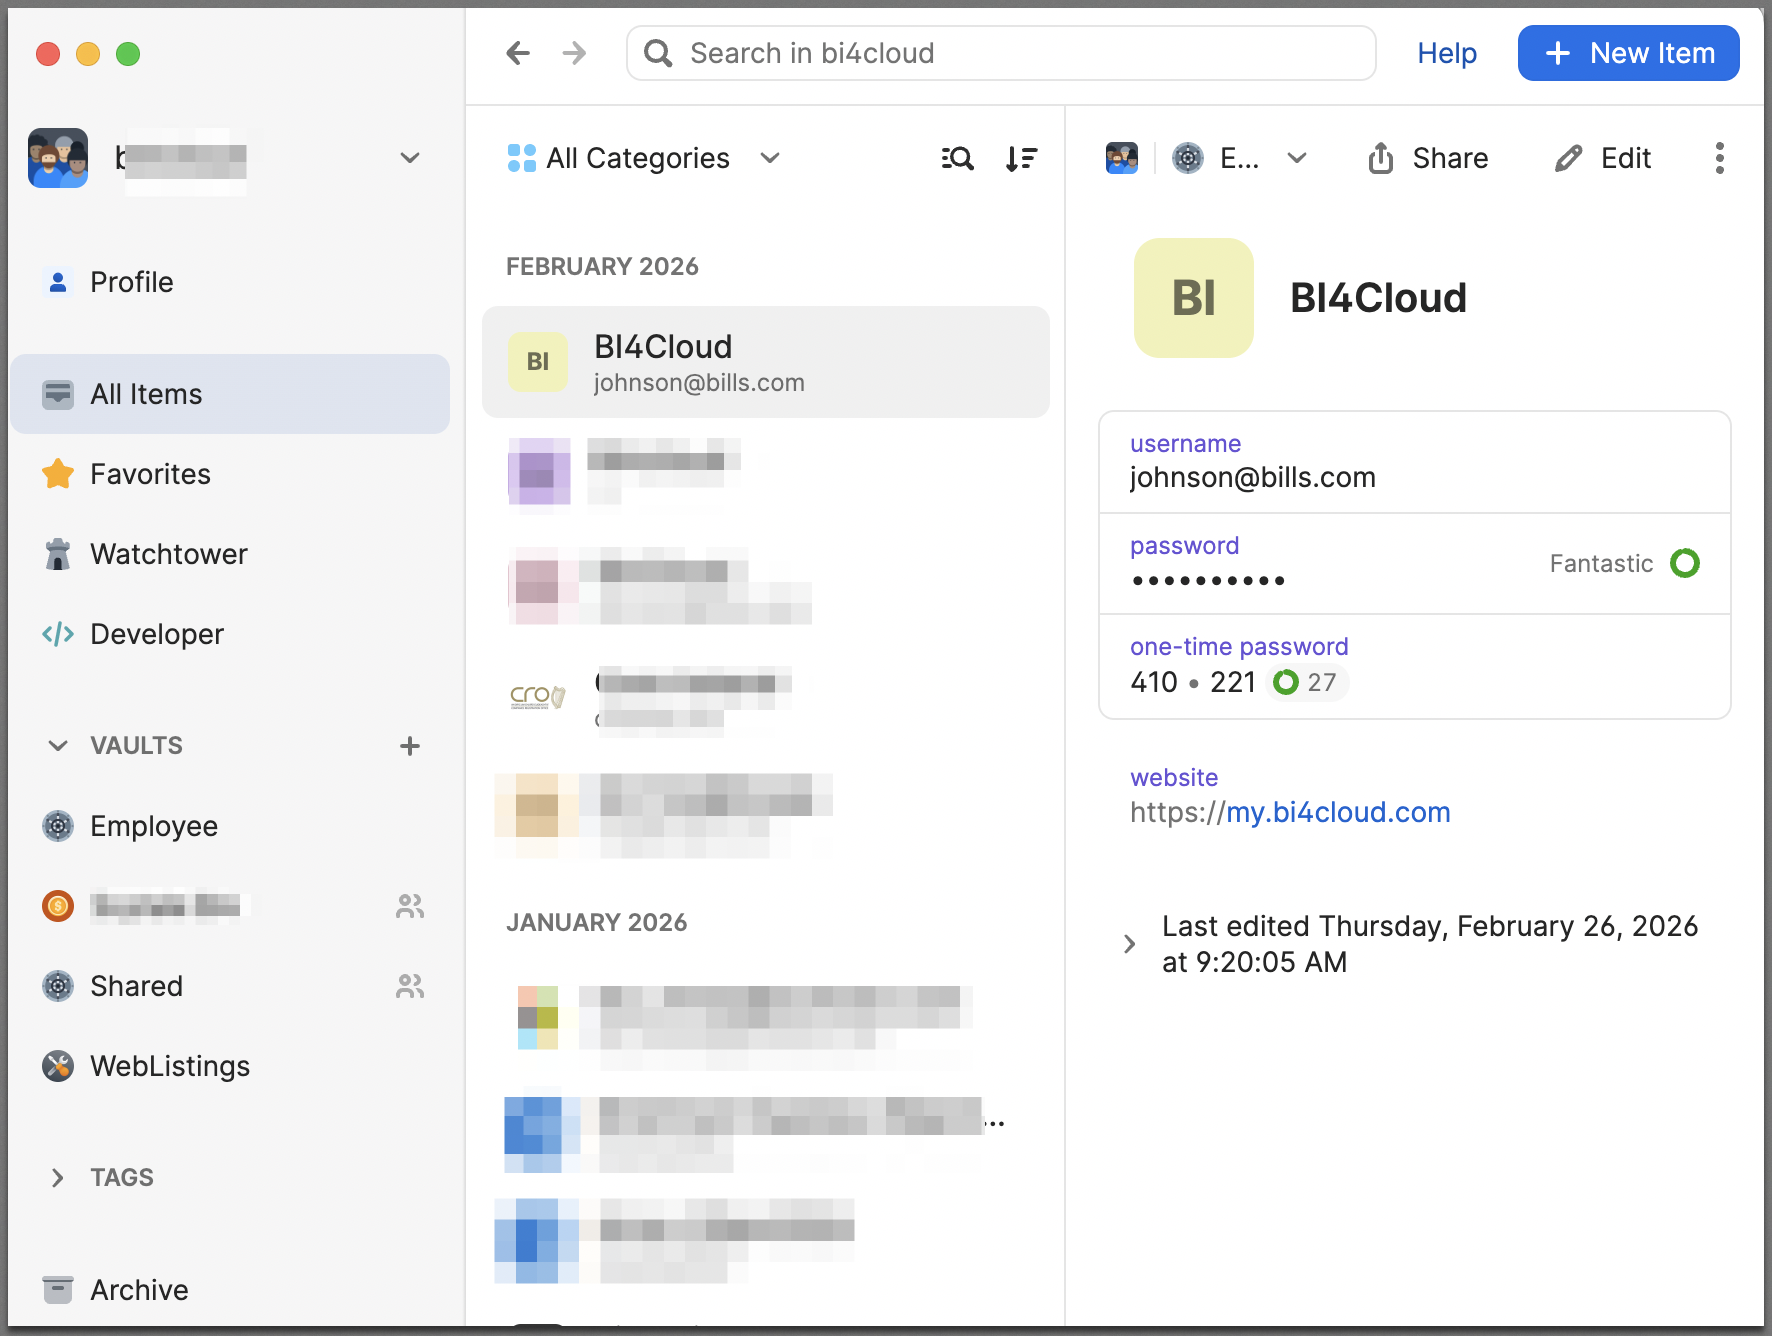1772x1336 pixels.
Task: Share the BI4Cloud item
Action: pyautogui.click(x=1427, y=158)
